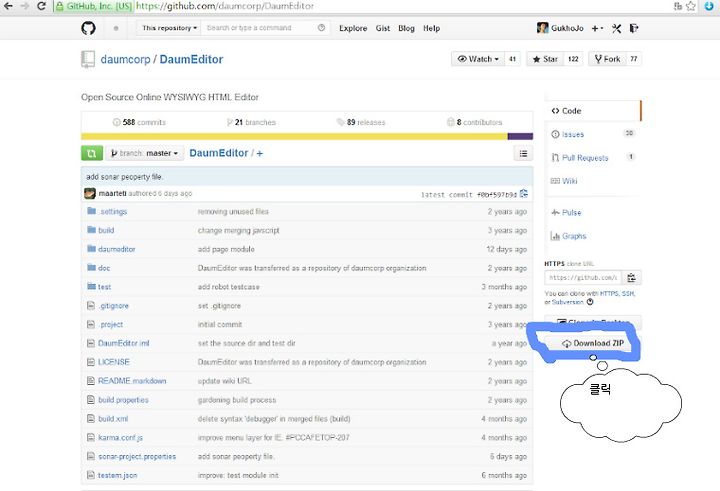Open the plus create new menu
Screen dimensions: 720x491
[x=597, y=28]
